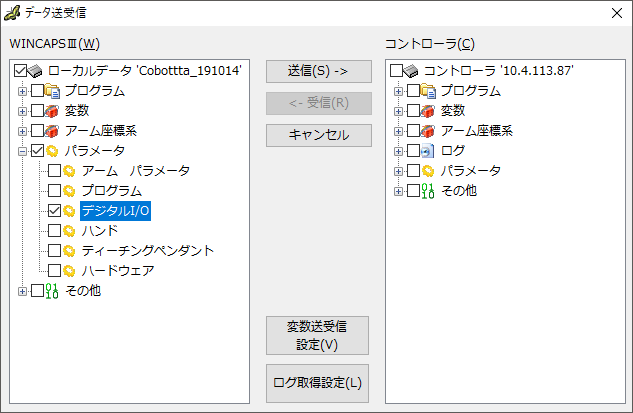The height and width of the screenshot is (413, 633).
Task: Select the アーム パラメータ tree item
Action: click(136, 171)
